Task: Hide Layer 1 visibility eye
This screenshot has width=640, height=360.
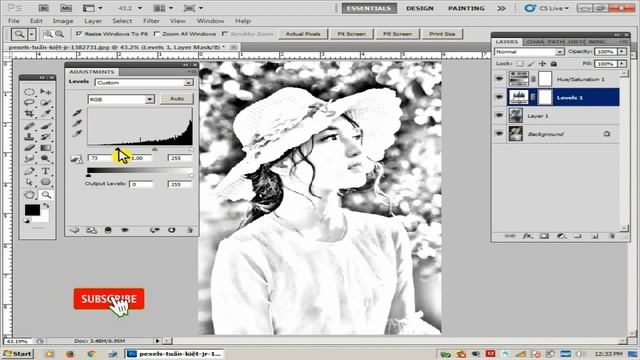Action: pyautogui.click(x=499, y=116)
